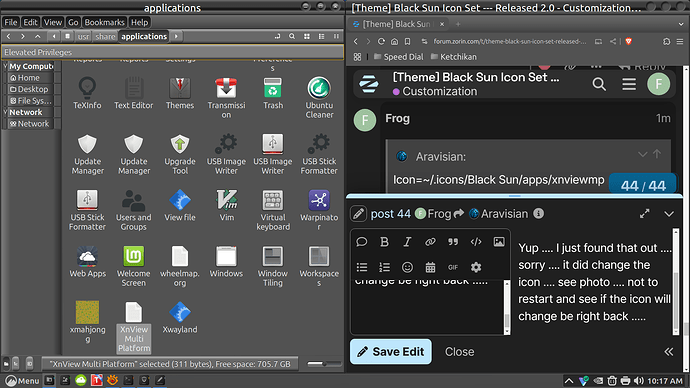The height and width of the screenshot is (388, 690).
Task: Select the Ubuntu Cleaner icon
Action: [319, 88]
